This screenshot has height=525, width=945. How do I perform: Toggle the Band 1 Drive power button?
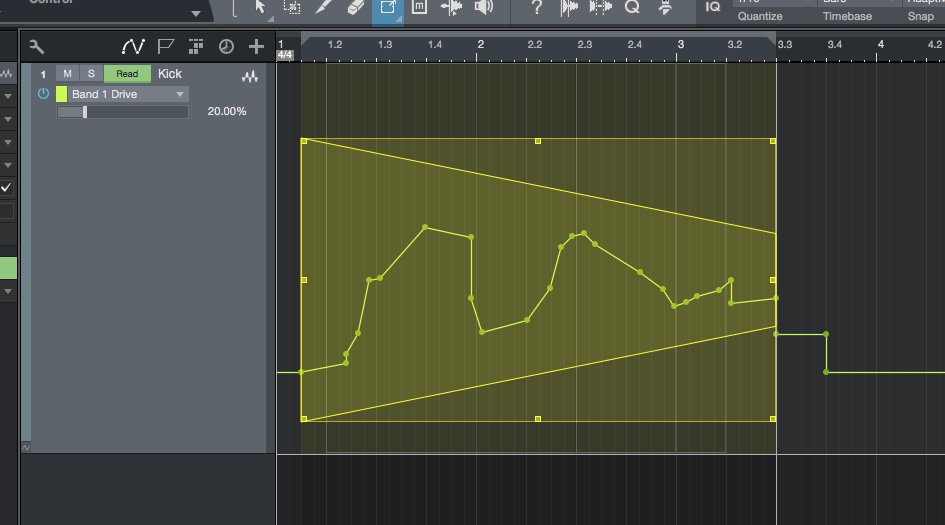point(43,94)
